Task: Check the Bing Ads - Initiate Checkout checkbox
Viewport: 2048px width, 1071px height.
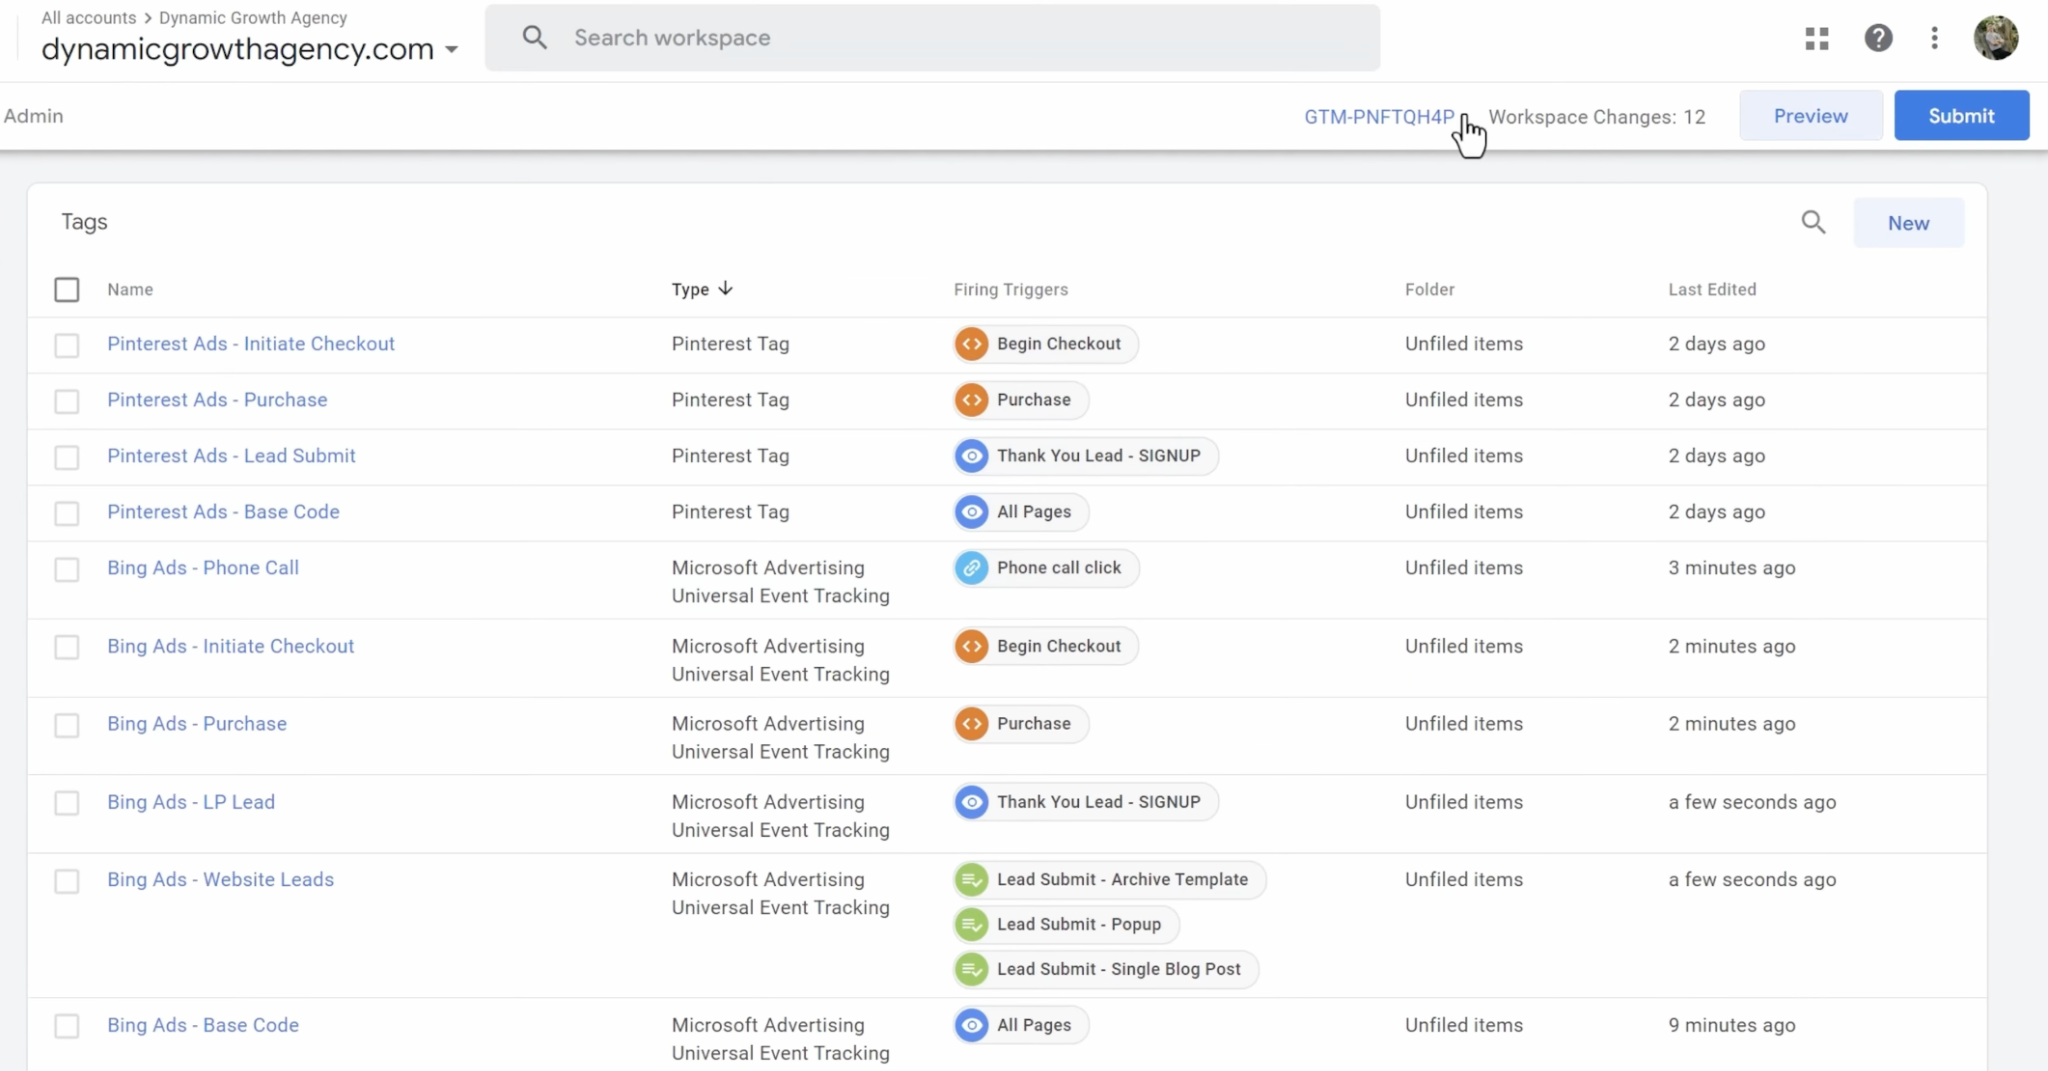Action: (67, 647)
